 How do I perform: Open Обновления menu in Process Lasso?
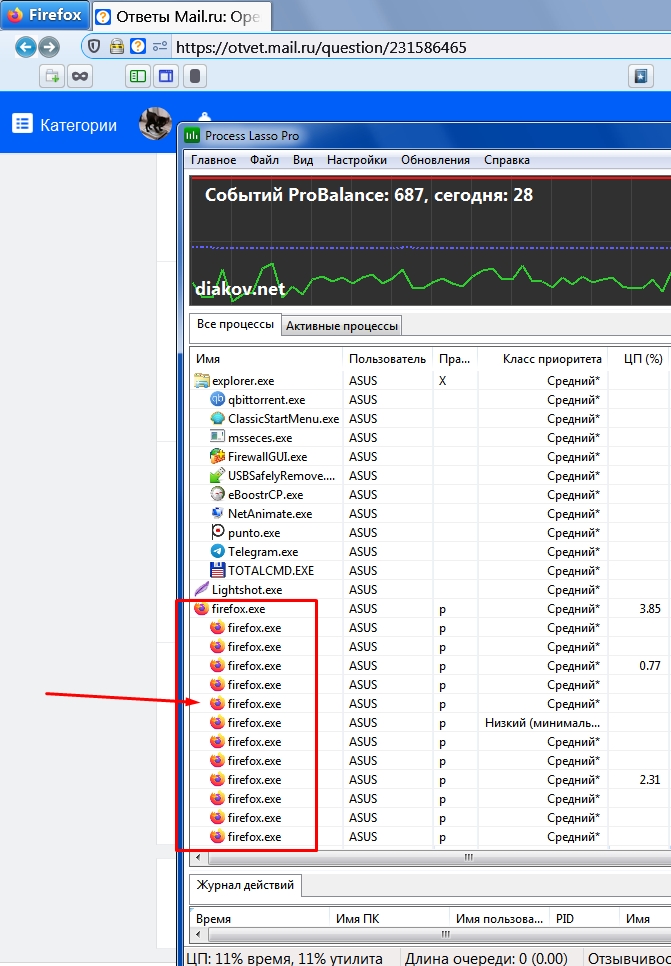435,160
